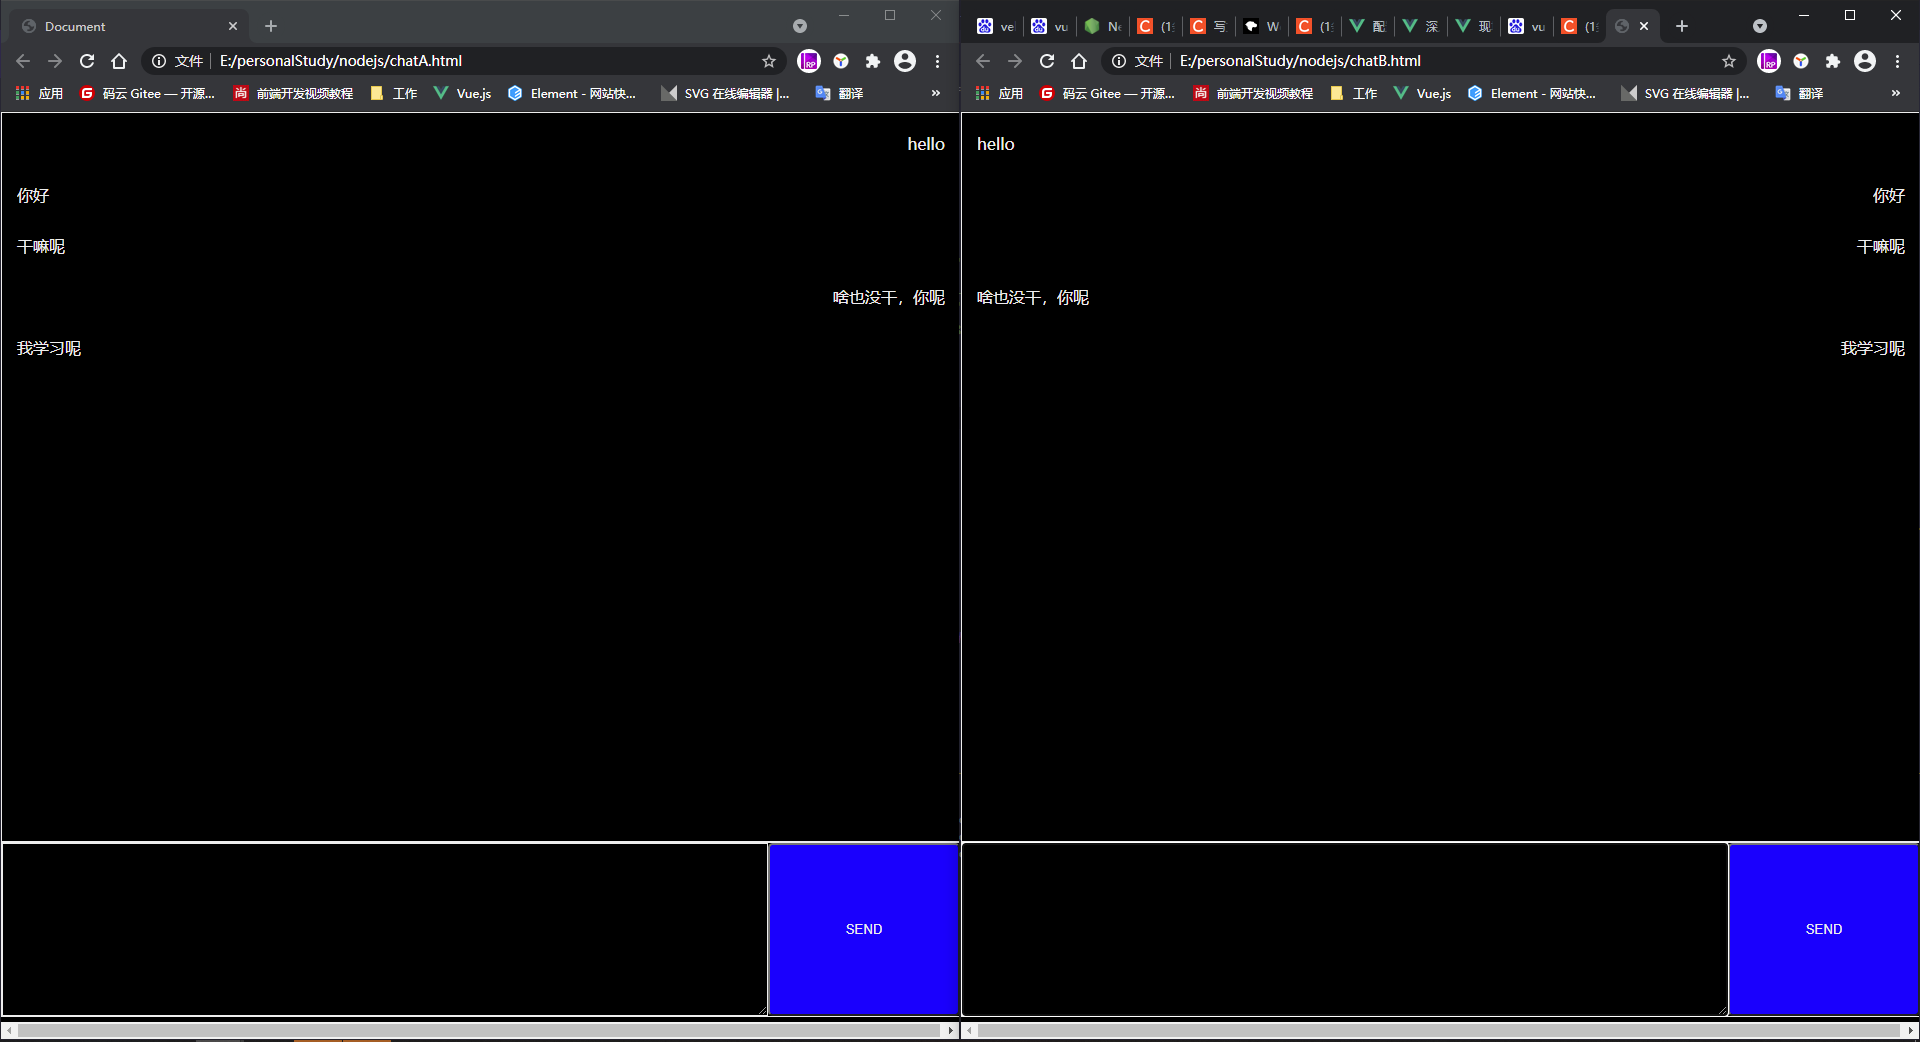The width and height of the screenshot is (1920, 1042).
Task: Go forward in chatA window
Action: [55, 61]
